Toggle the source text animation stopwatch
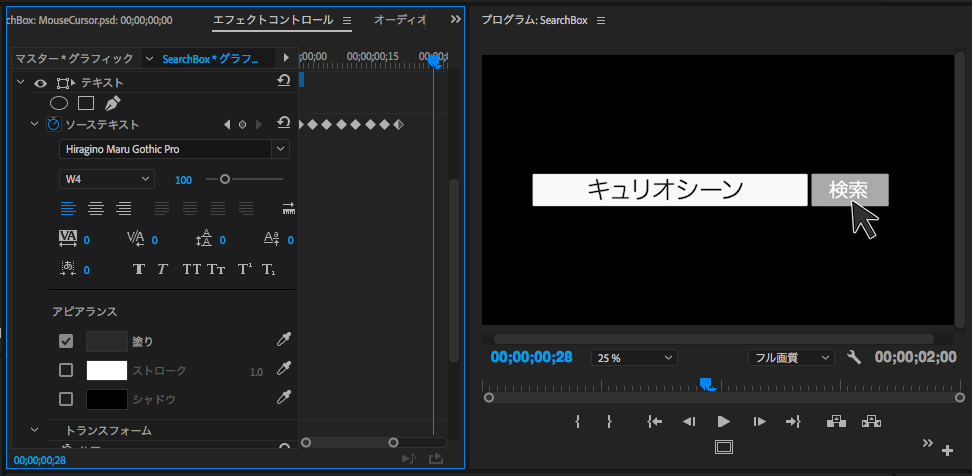Image resolution: width=972 pixels, height=476 pixels. point(54,125)
